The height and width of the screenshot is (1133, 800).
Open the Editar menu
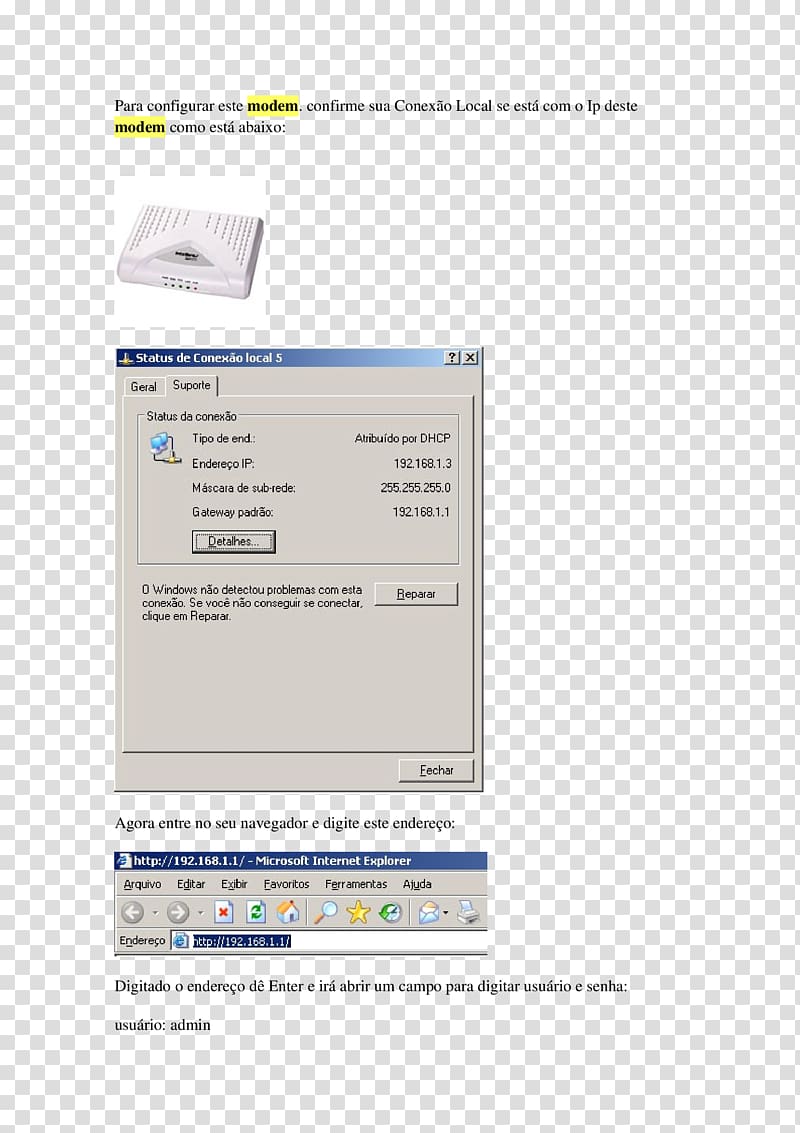pos(191,884)
